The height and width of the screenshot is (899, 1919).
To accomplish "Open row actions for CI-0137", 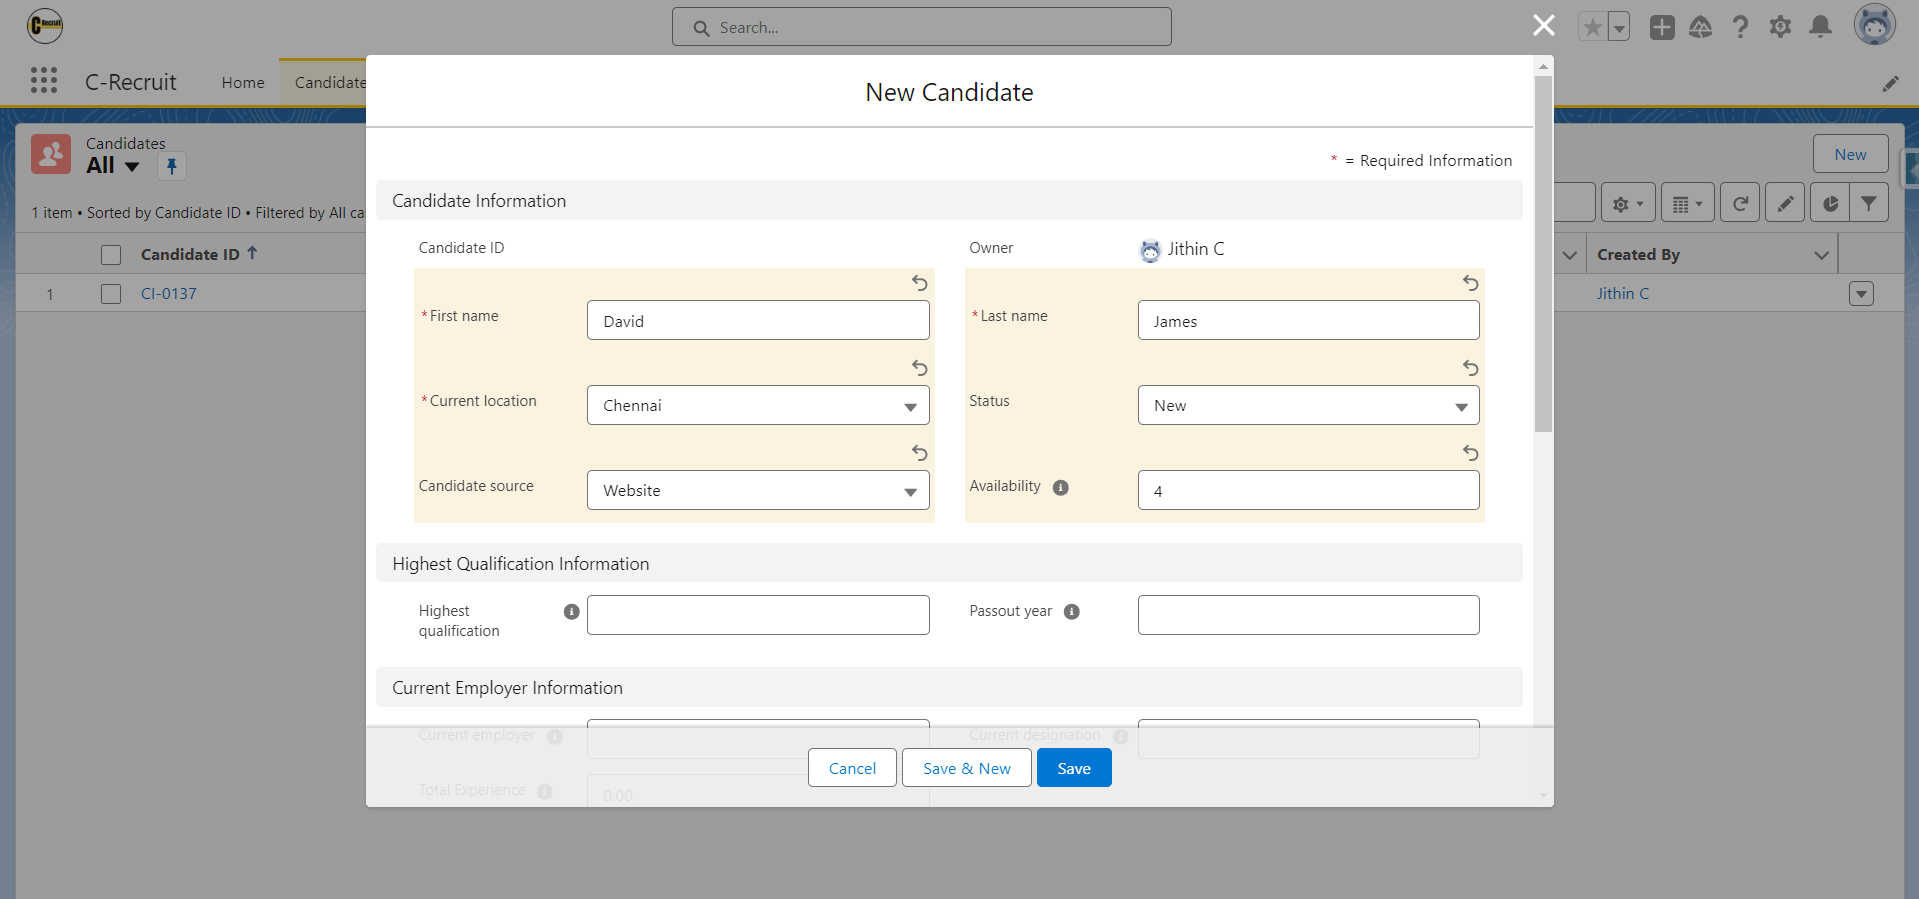I will tap(1861, 294).
